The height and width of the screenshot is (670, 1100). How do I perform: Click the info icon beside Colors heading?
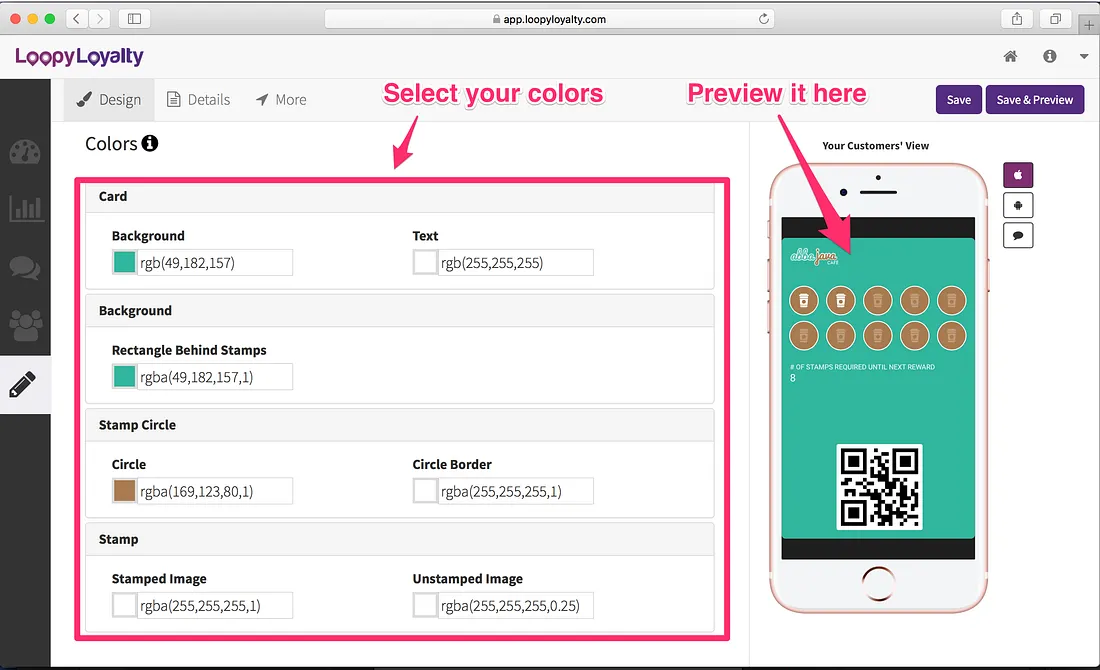tap(150, 143)
